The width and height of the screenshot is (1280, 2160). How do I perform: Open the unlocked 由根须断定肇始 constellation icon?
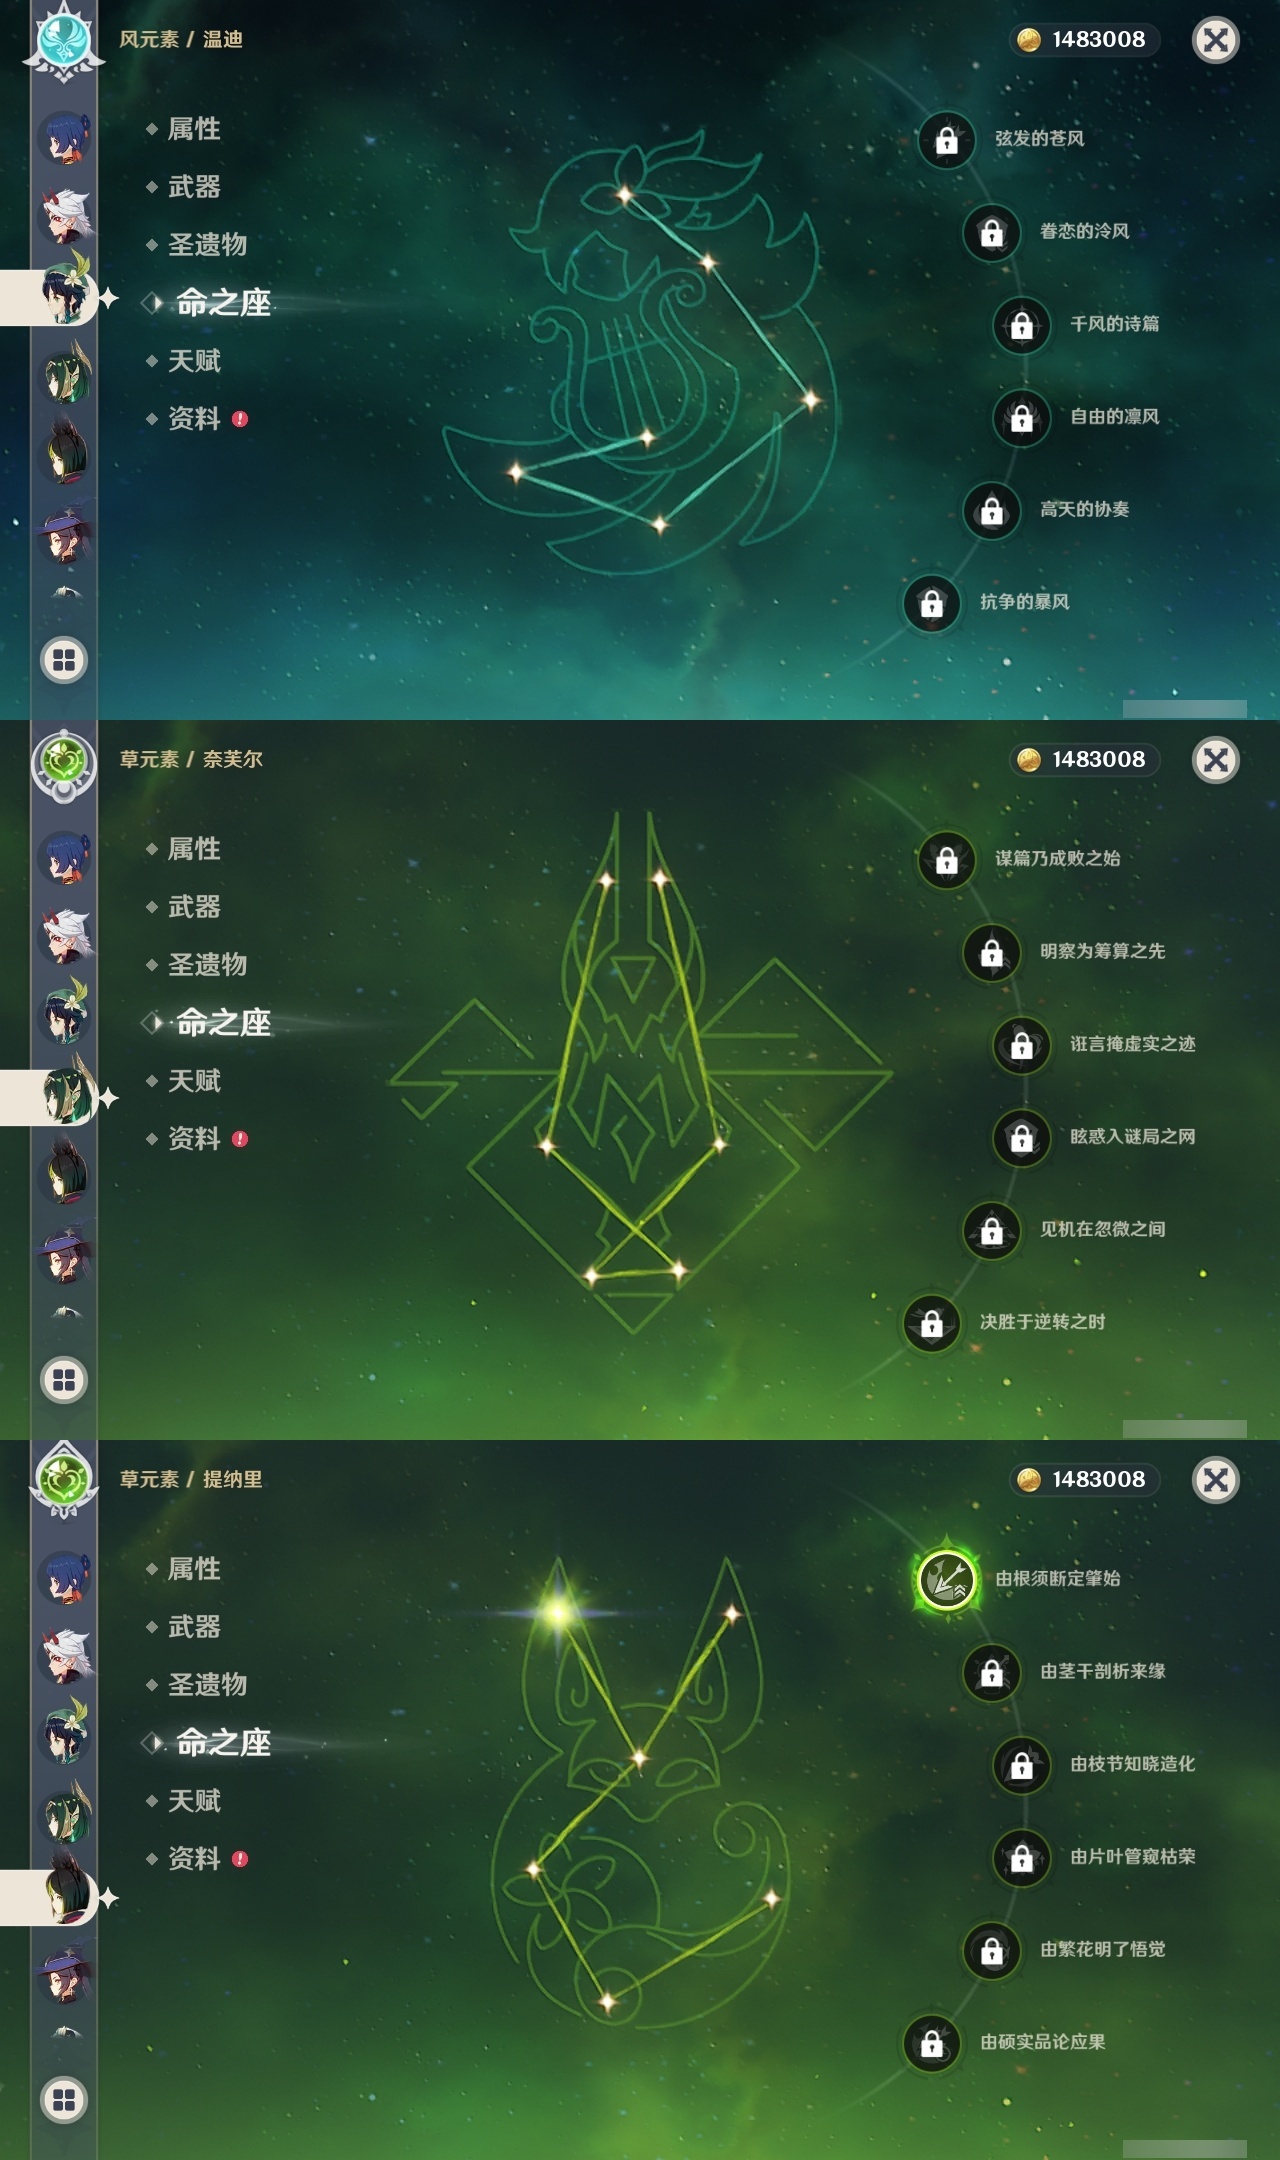click(x=946, y=1579)
